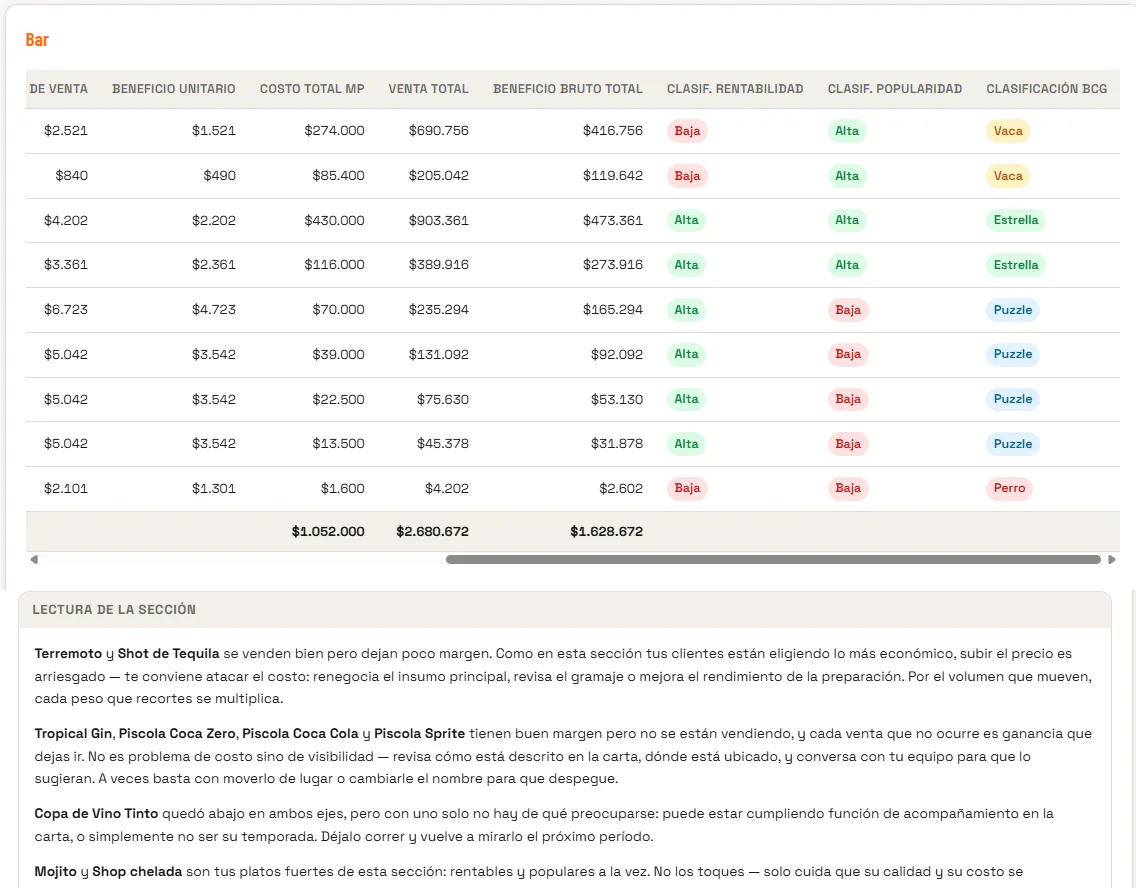Click the Bar section heading
Viewport: 1136px width, 888px height.
[37, 40]
